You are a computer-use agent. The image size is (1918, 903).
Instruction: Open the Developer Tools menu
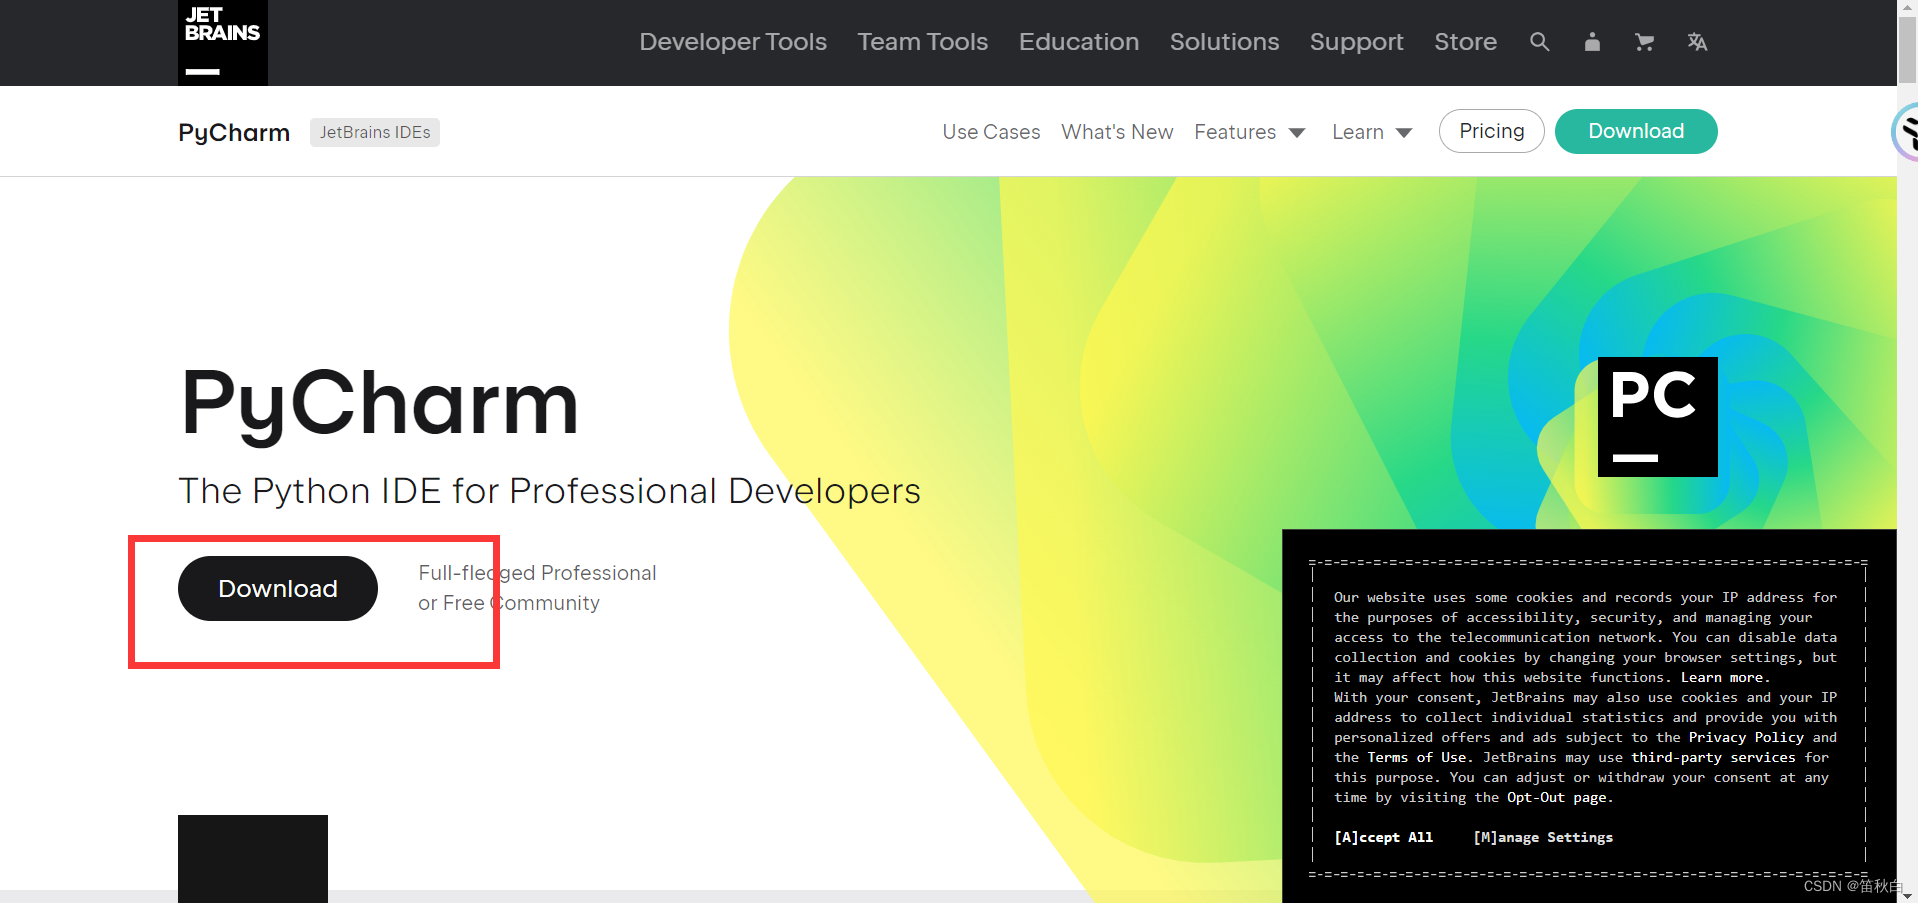(x=733, y=42)
